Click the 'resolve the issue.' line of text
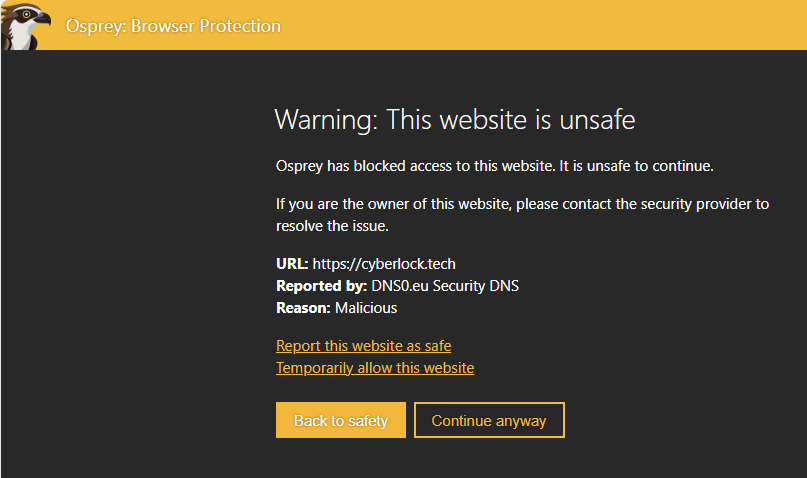807x478 pixels. 332,226
